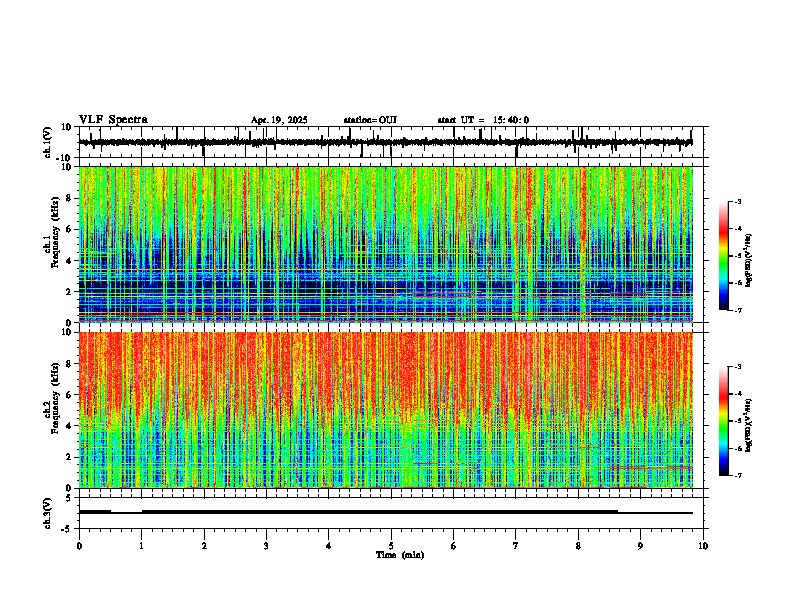Click the time axis tick label '8'
Viewport: 792px width, 612px height.
[578, 546]
